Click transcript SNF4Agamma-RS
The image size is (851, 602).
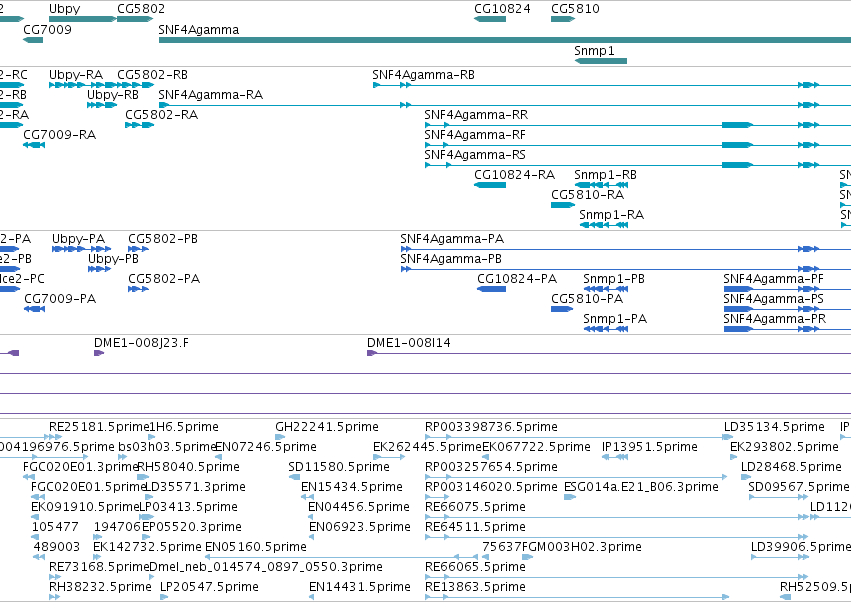[638, 165]
